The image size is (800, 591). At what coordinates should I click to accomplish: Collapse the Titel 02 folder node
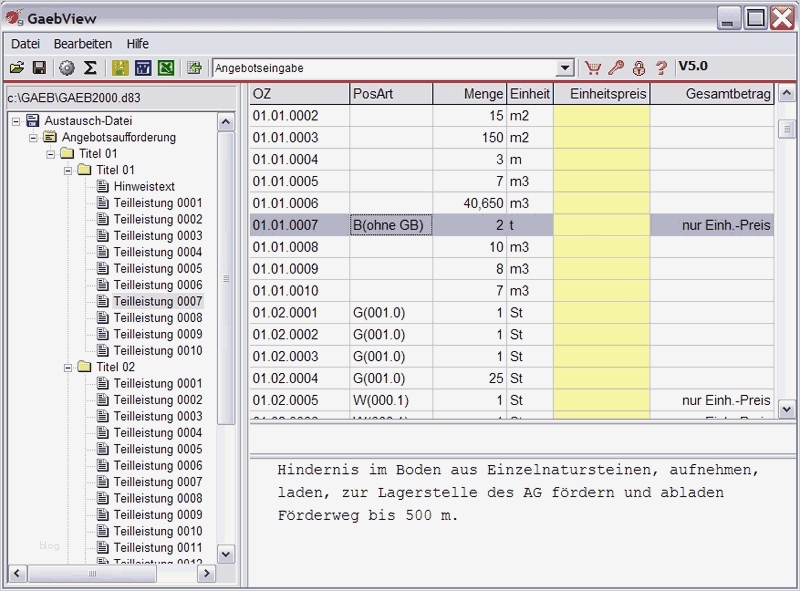pos(68,367)
